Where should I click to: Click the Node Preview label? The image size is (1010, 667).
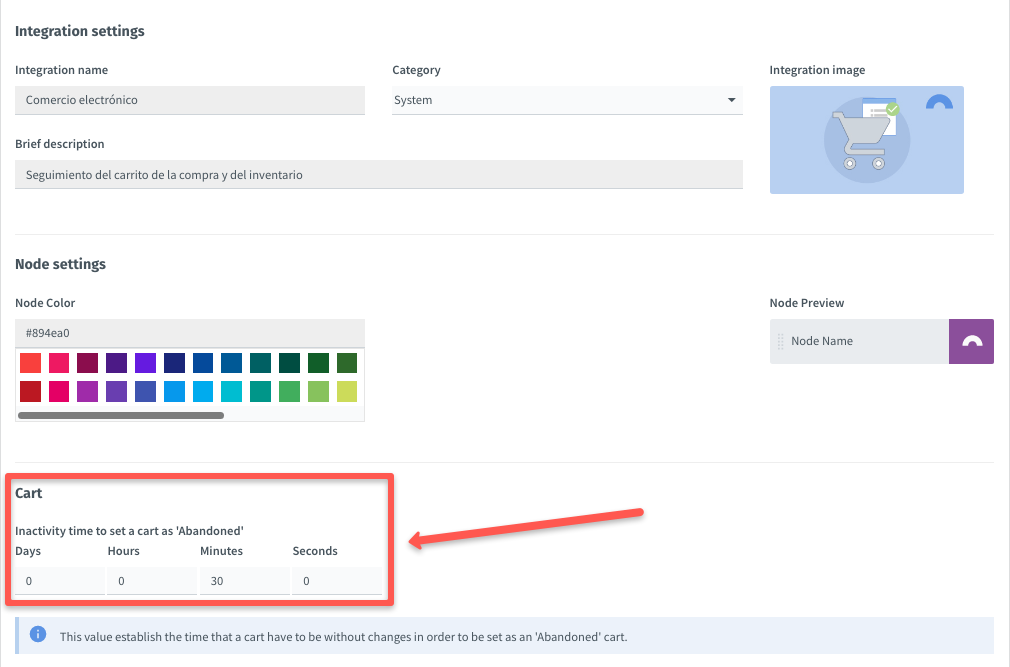(806, 303)
